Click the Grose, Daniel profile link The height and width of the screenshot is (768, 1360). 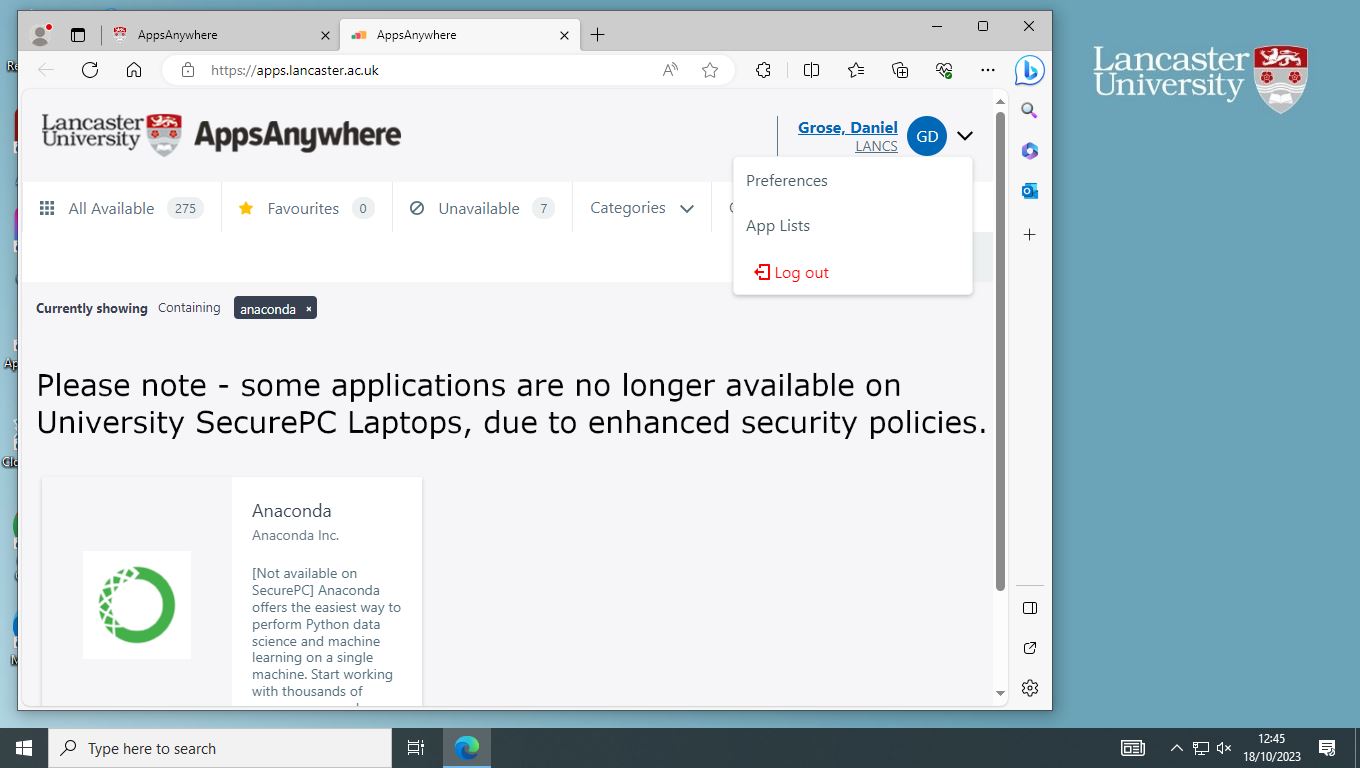(x=847, y=127)
